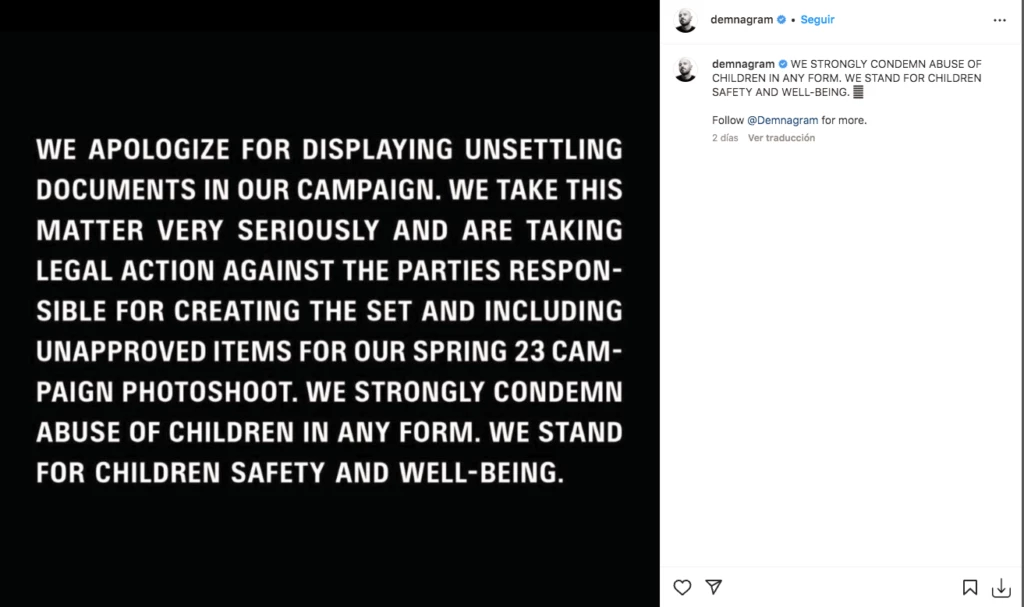Click the black apology statement image
Screen dimensions: 1024x607
coord(329,310)
